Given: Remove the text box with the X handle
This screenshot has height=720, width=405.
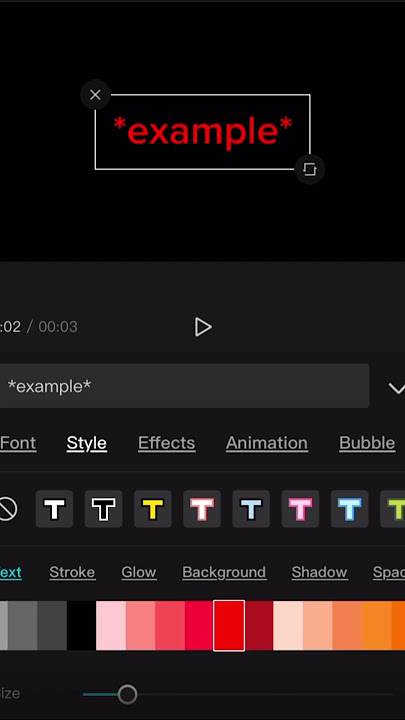Looking at the screenshot, I should click(x=95, y=95).
